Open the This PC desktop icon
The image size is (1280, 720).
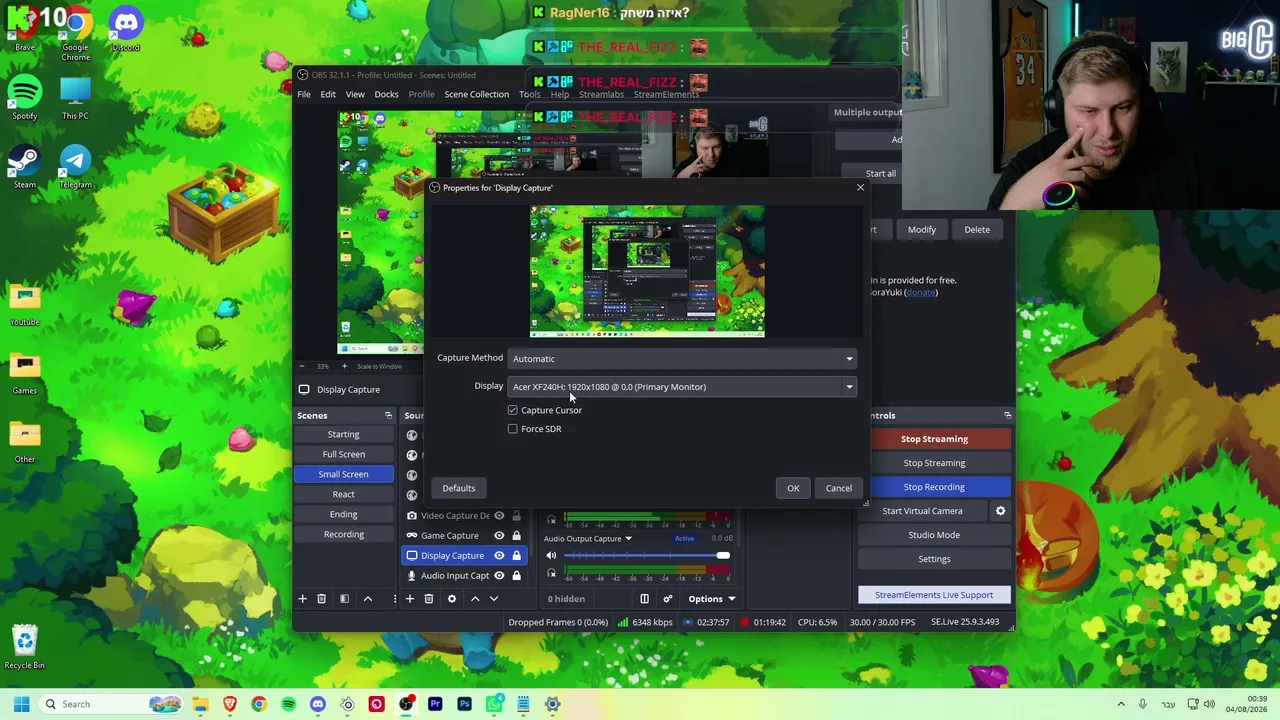coord(75,98)
